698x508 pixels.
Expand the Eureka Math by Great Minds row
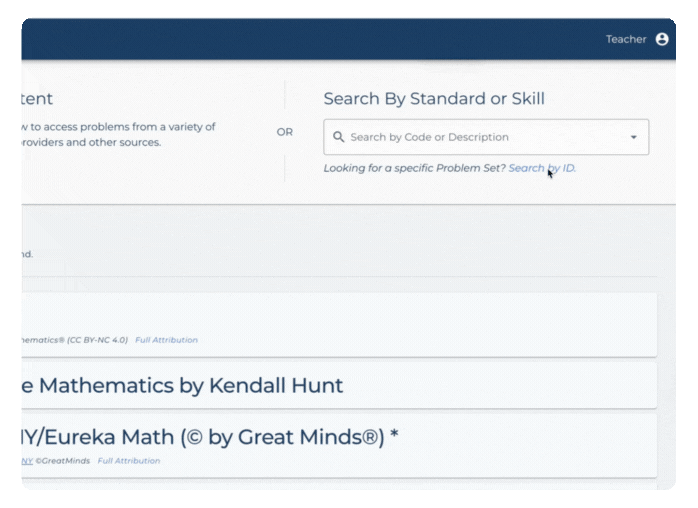339,446
